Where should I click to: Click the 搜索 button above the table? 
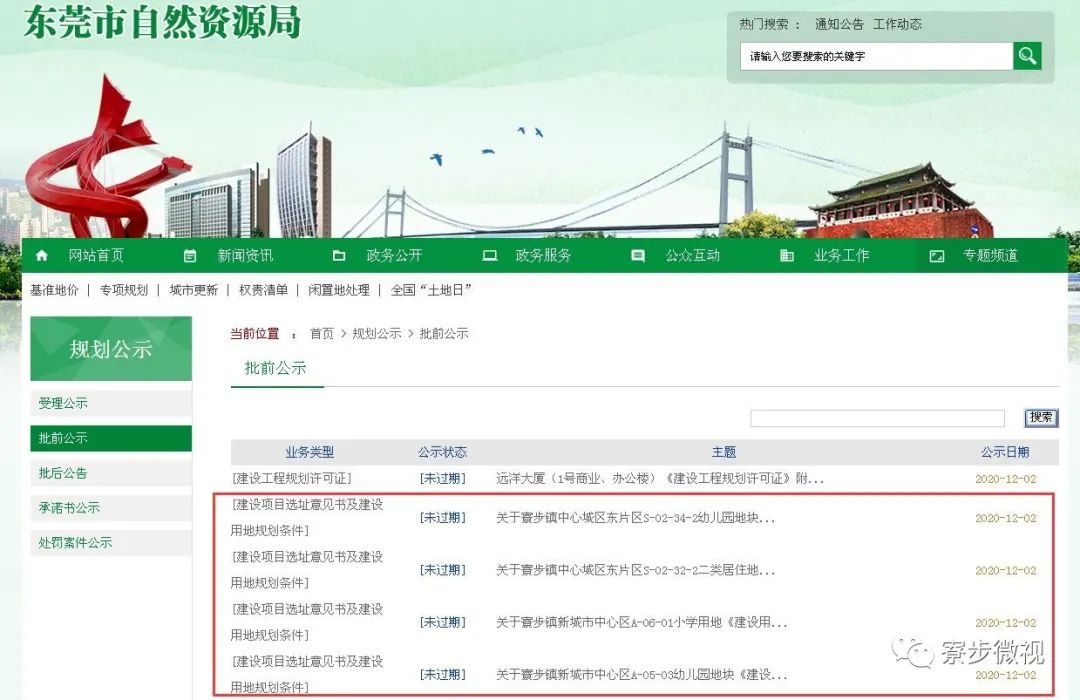point(1041,418)
